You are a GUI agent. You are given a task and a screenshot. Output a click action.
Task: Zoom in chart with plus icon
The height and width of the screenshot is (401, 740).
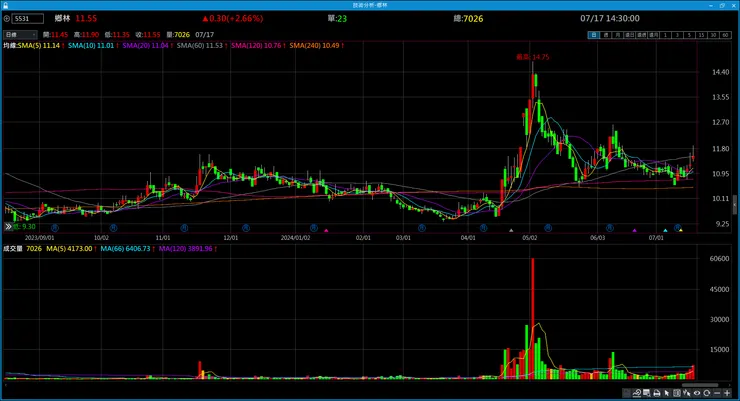(727, 393)
